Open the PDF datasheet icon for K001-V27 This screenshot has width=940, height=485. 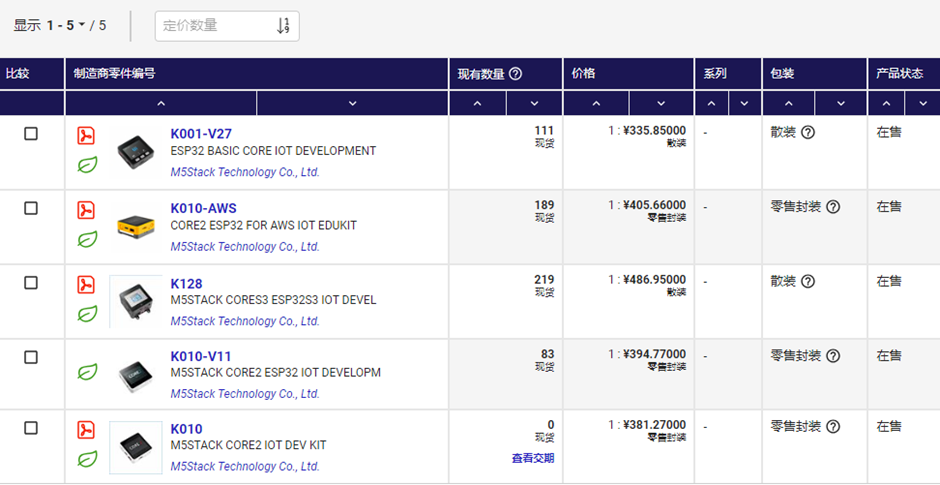point(87,136)
